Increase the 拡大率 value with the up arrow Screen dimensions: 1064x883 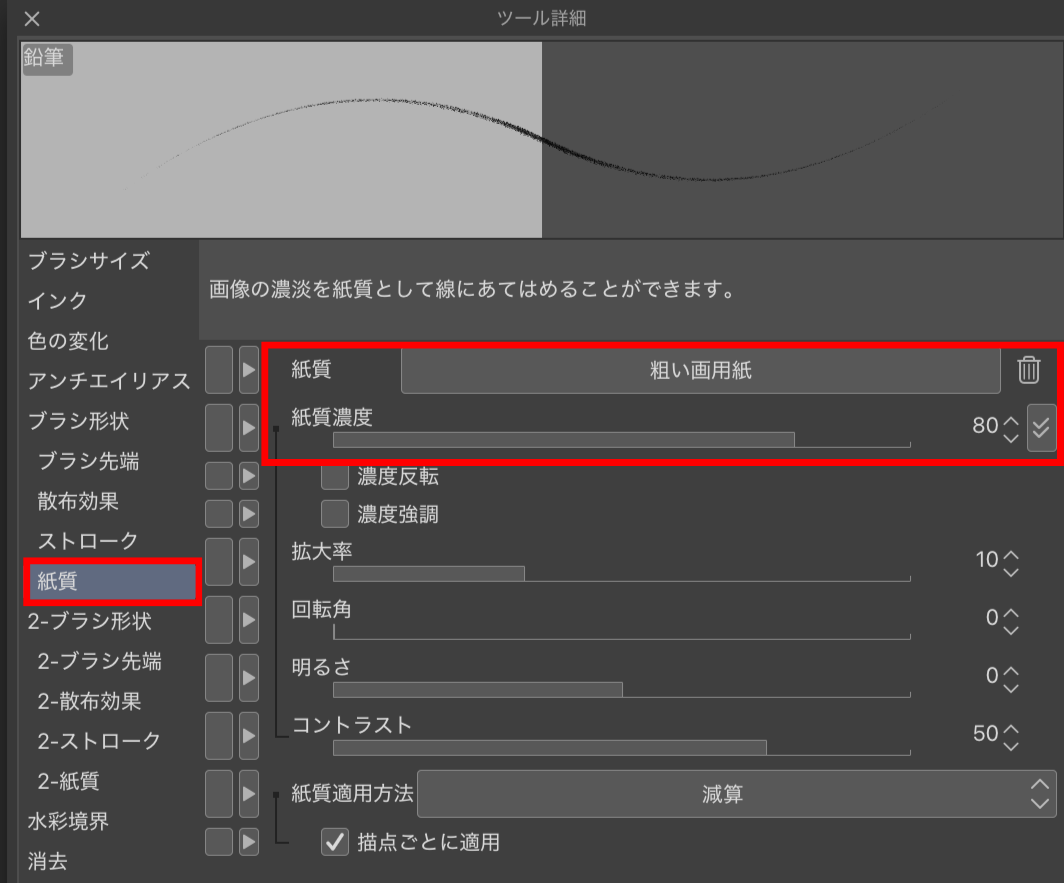pos(1011,555)
